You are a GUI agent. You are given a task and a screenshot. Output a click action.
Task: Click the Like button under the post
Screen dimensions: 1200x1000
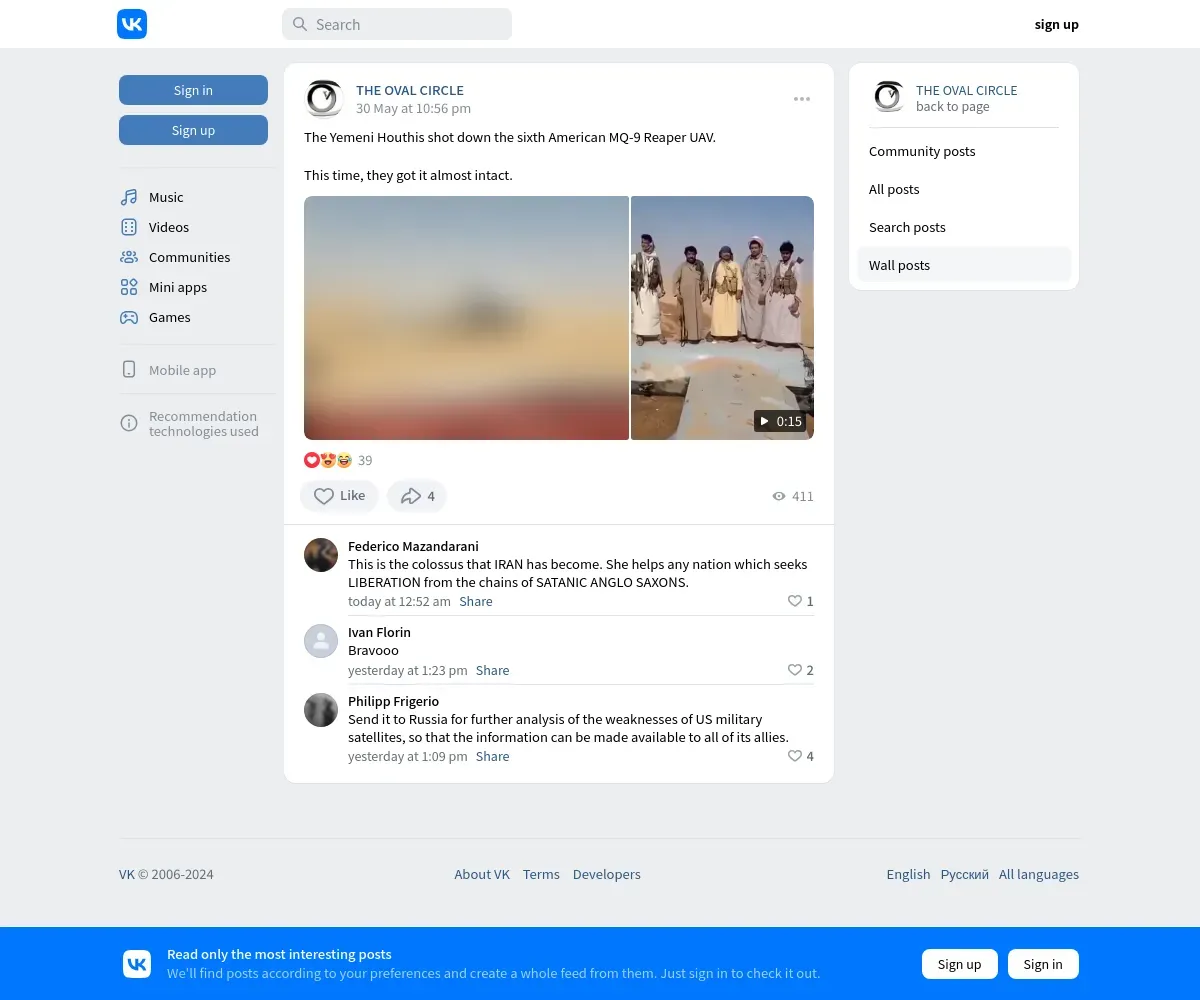click(339, 496)
